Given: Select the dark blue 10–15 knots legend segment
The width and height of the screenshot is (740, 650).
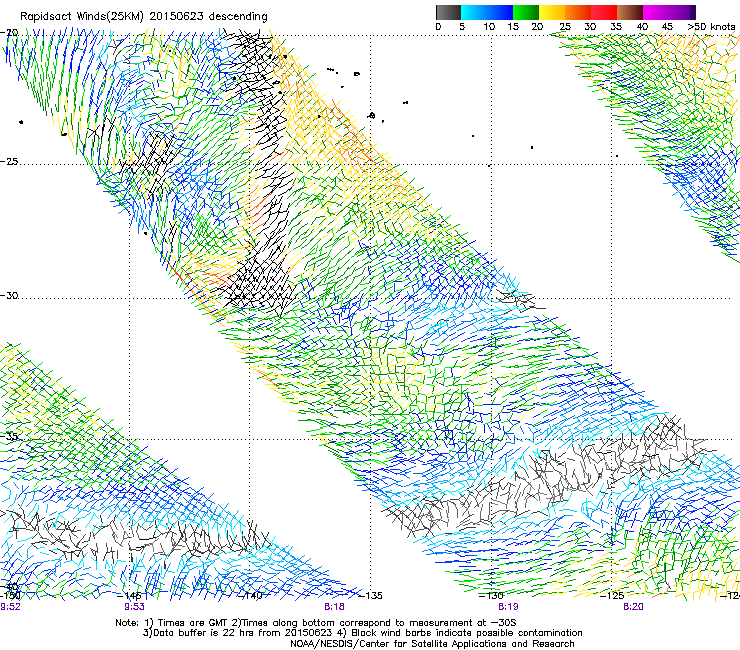Looking at the screenshot, I should (x=500, y=12).
